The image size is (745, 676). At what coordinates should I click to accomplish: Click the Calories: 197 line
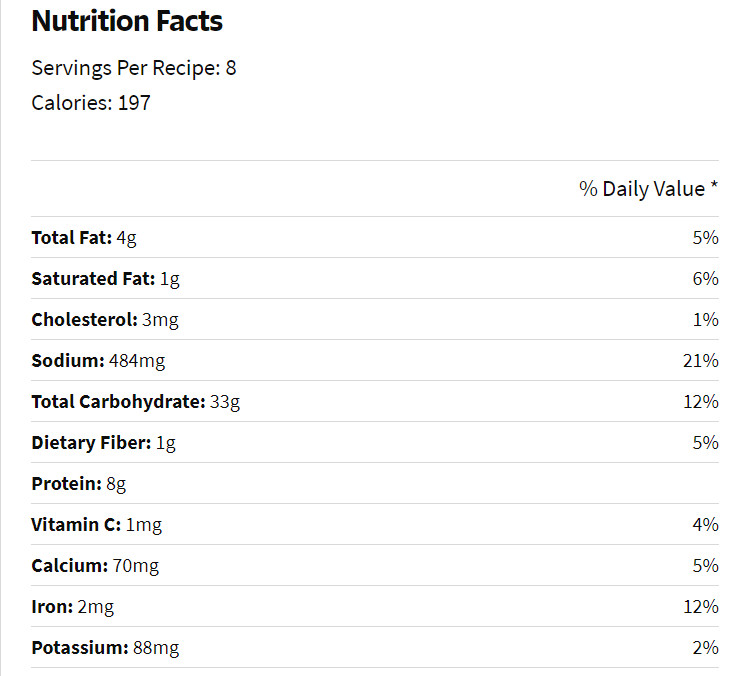click(x=91, y=103)
